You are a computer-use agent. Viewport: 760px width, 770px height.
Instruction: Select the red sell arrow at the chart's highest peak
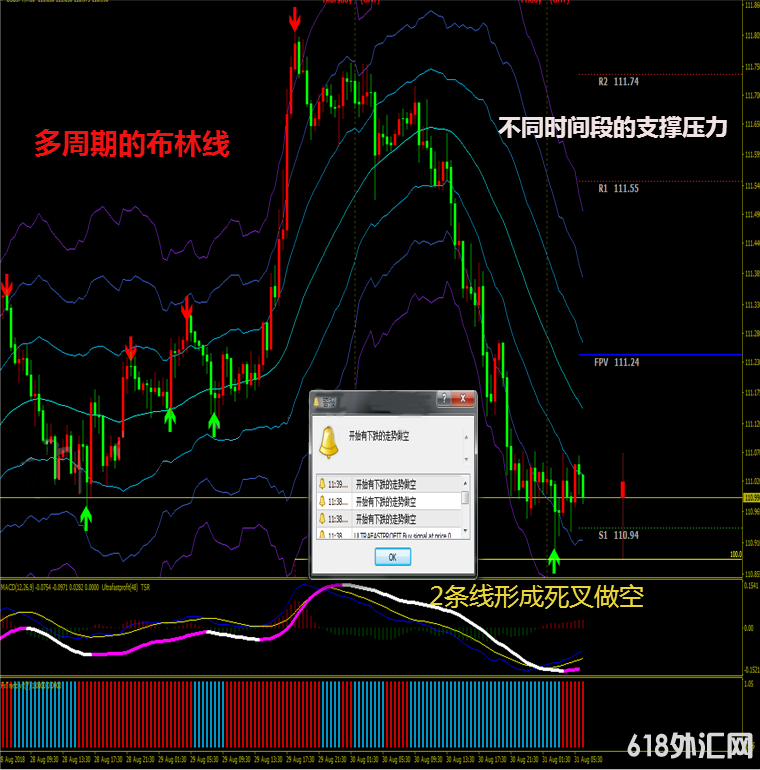(x=295, y=20)
